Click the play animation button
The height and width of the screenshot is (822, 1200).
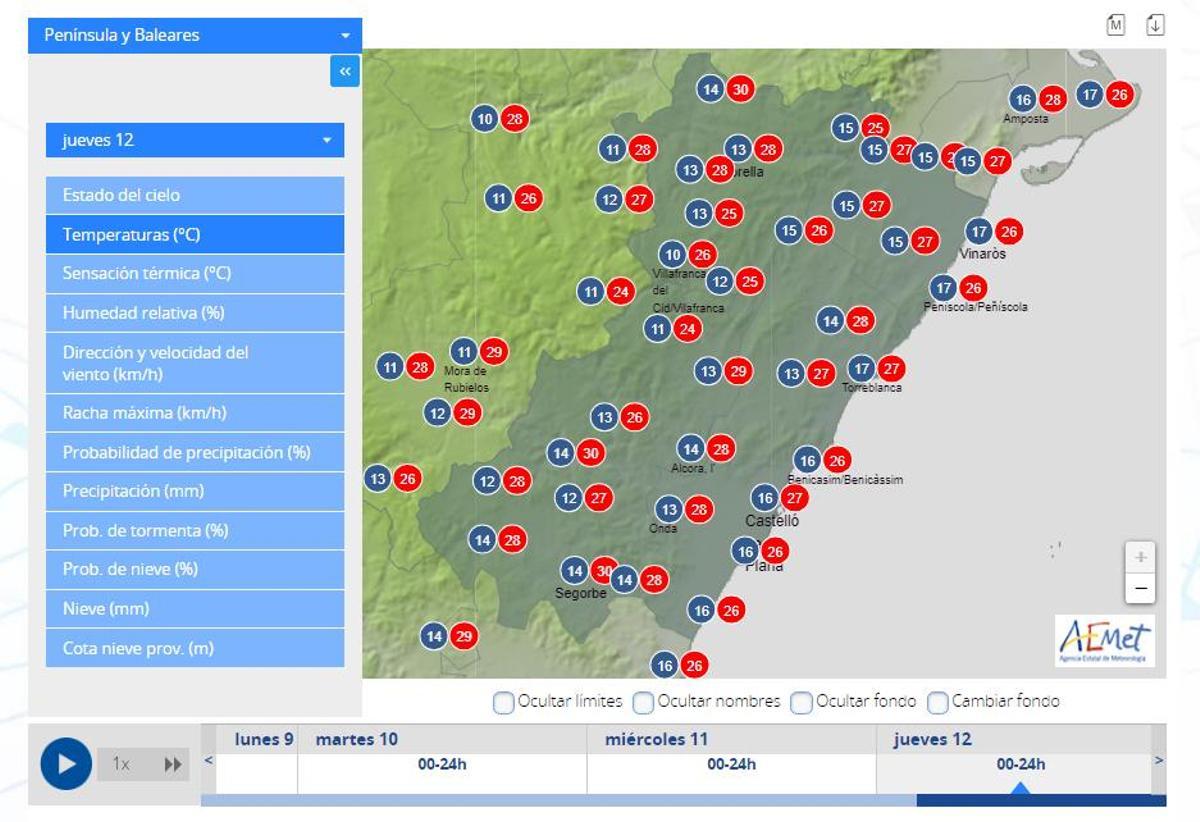point(66,764)
